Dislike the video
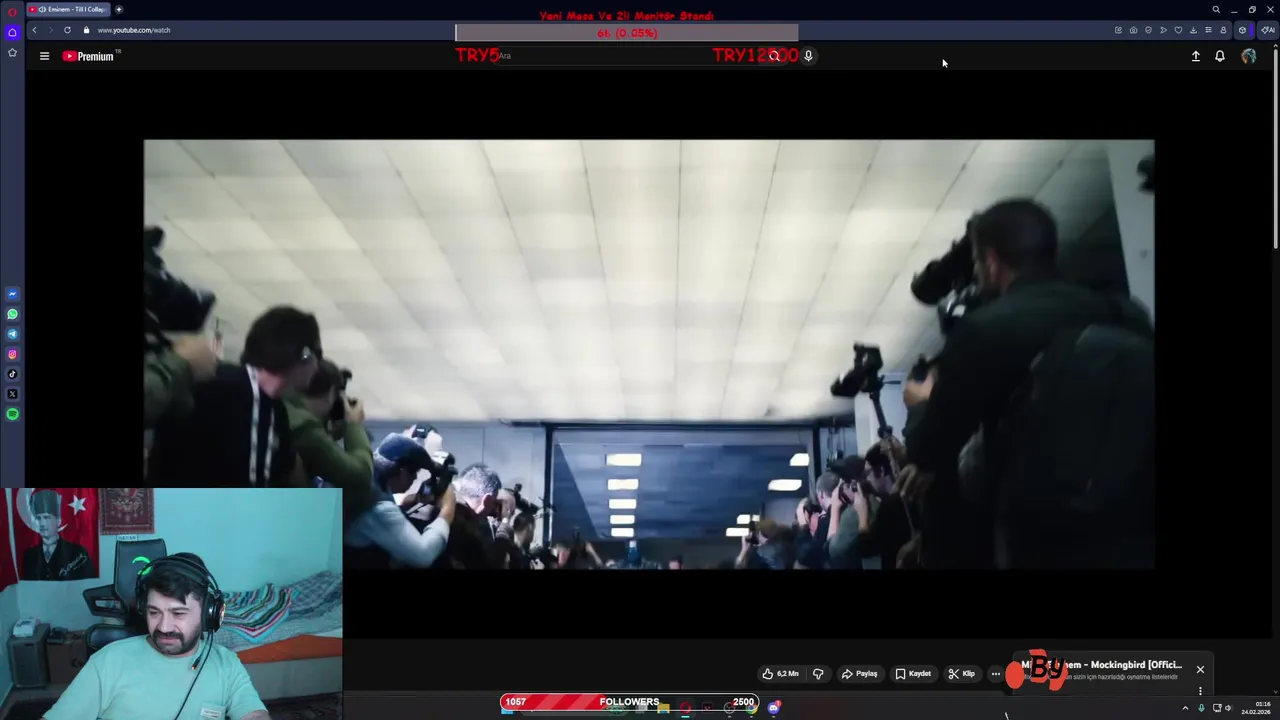This screenshot has height=720, width=1280. pyautogui.click(x=818, y=674)
